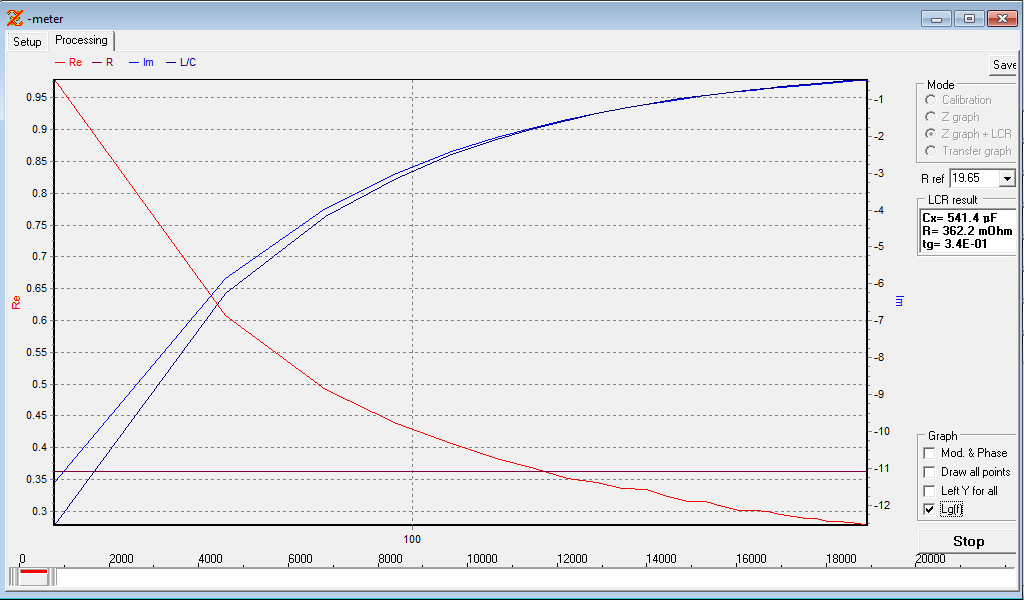Maximize the Z-meter window

[969, 19]
